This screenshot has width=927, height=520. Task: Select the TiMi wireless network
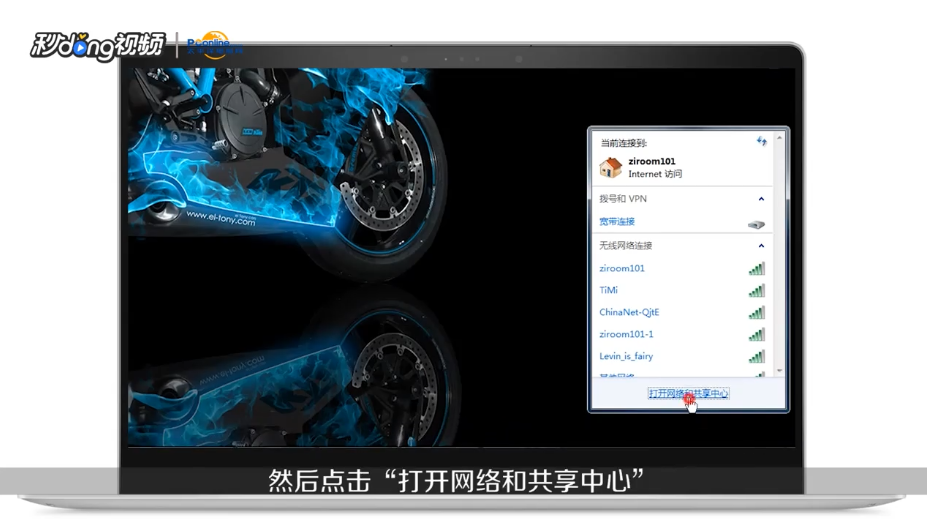click(608, 290)
